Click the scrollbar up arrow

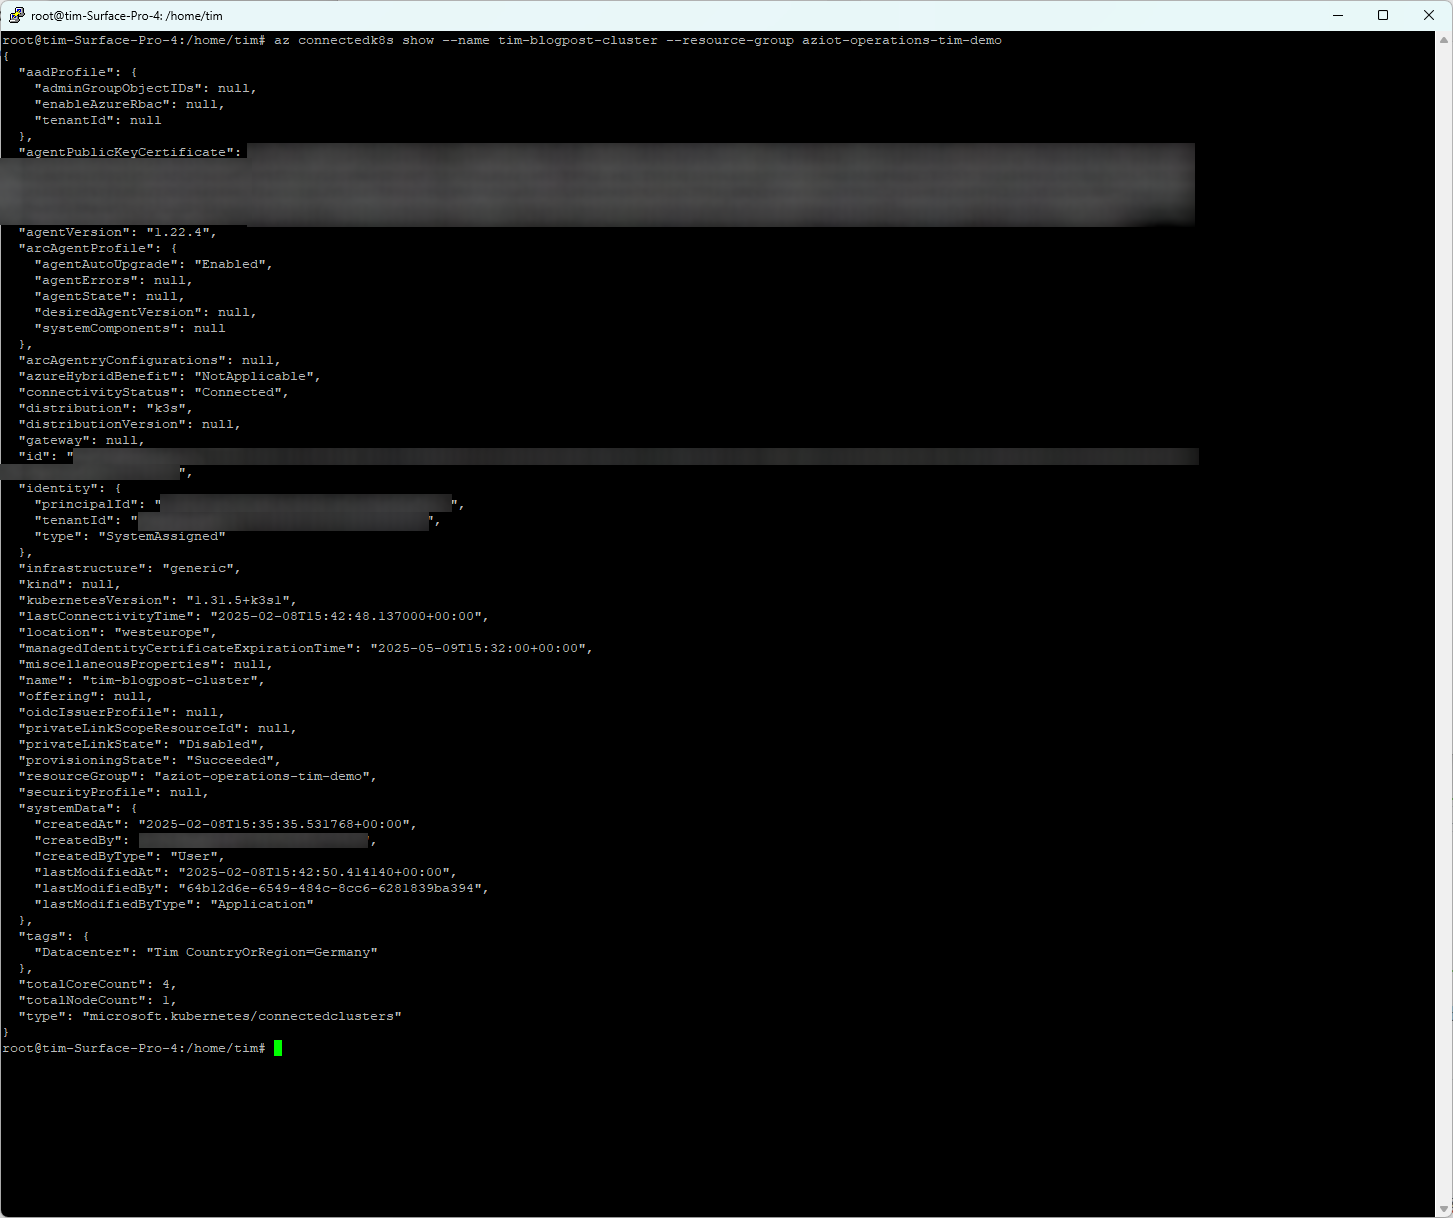coord(1444,40)
